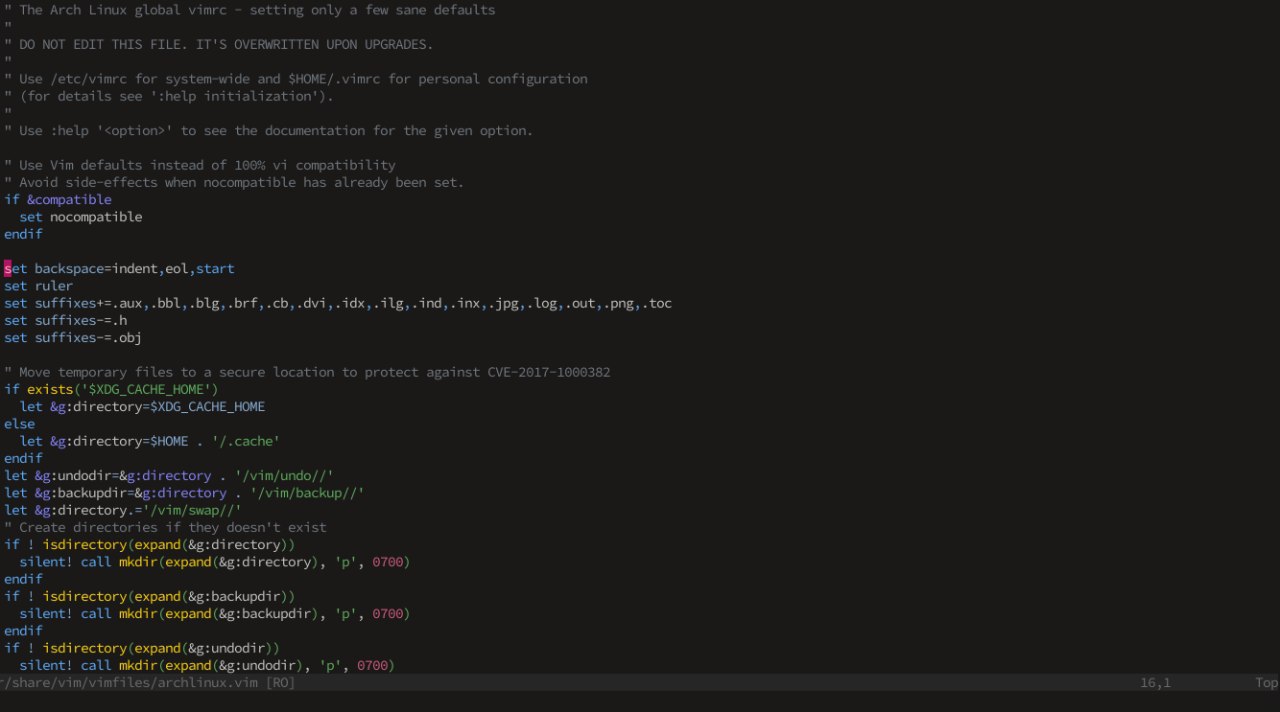Click the long 'set suffixes+=.aux' line
The image size is (1280, 712).
point(338,303)
